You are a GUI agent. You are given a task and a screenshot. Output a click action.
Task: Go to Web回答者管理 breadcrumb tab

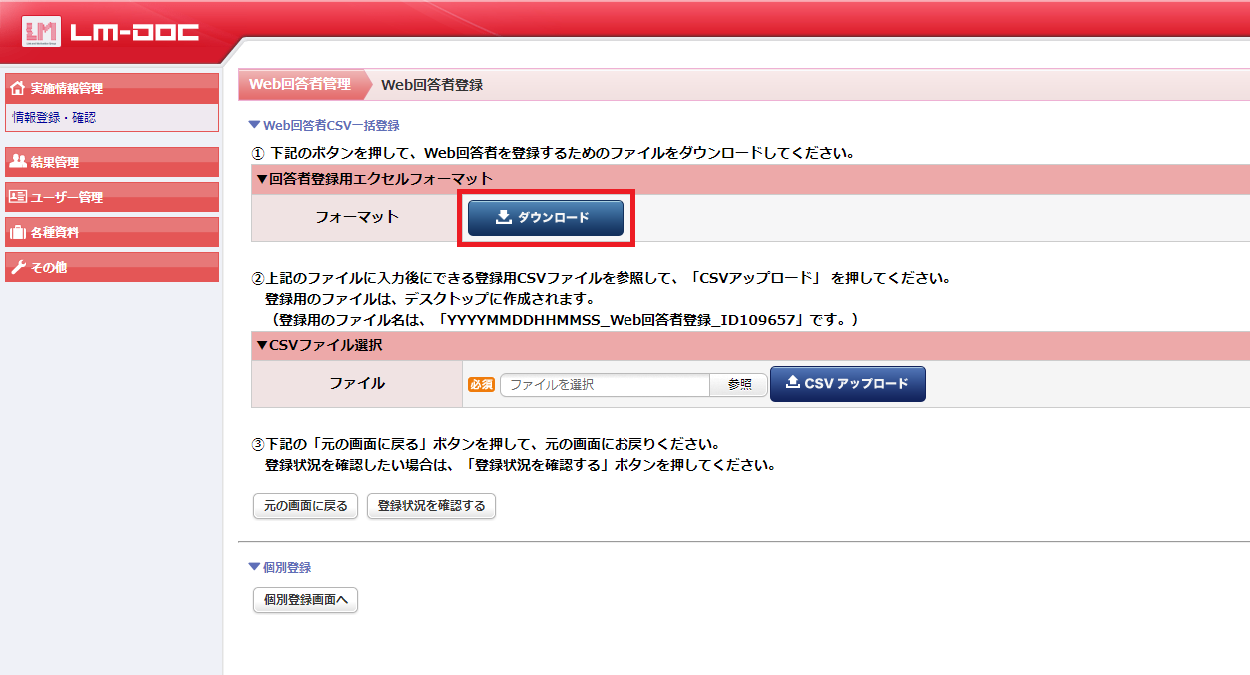tap(299, 84)
